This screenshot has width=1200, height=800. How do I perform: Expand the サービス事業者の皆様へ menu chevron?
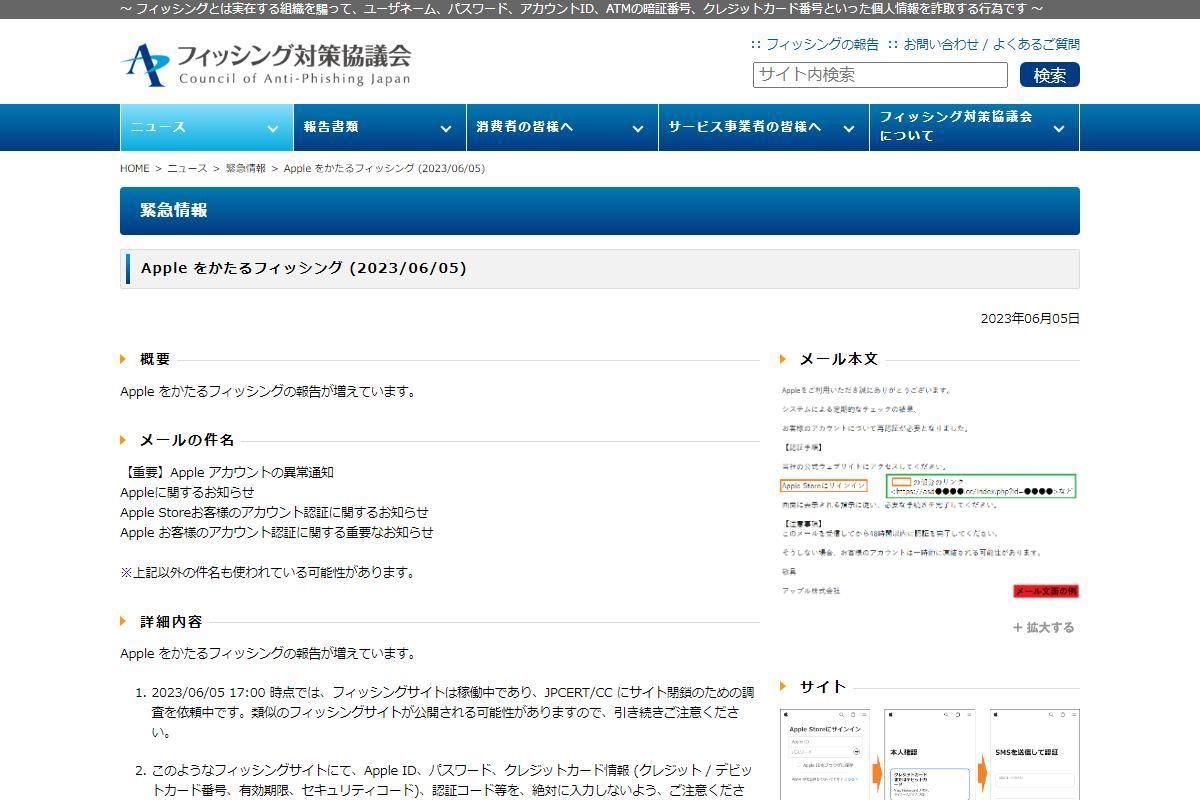848,128
